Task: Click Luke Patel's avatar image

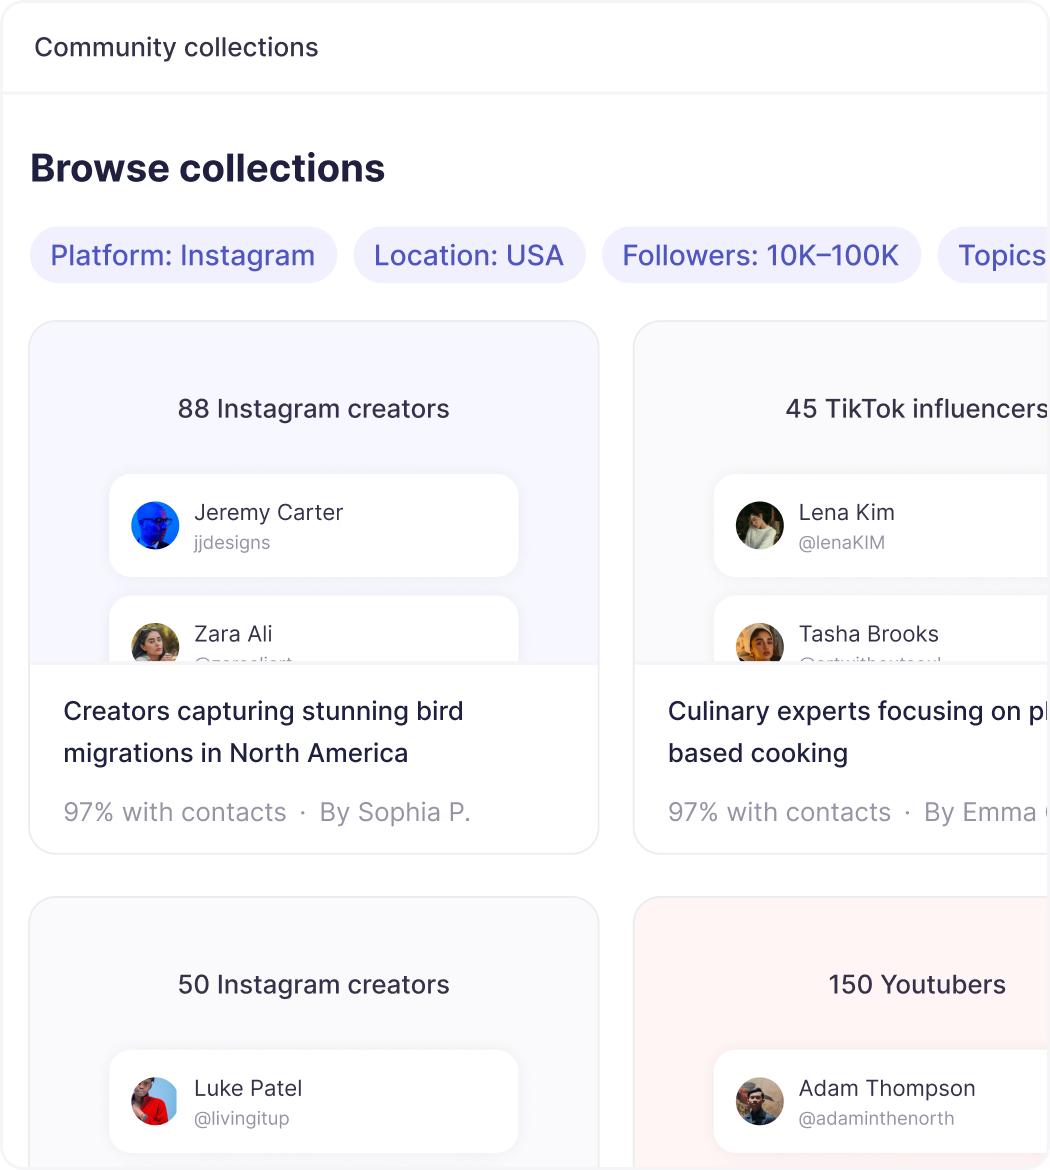Action: click(x=155, y=1101)
